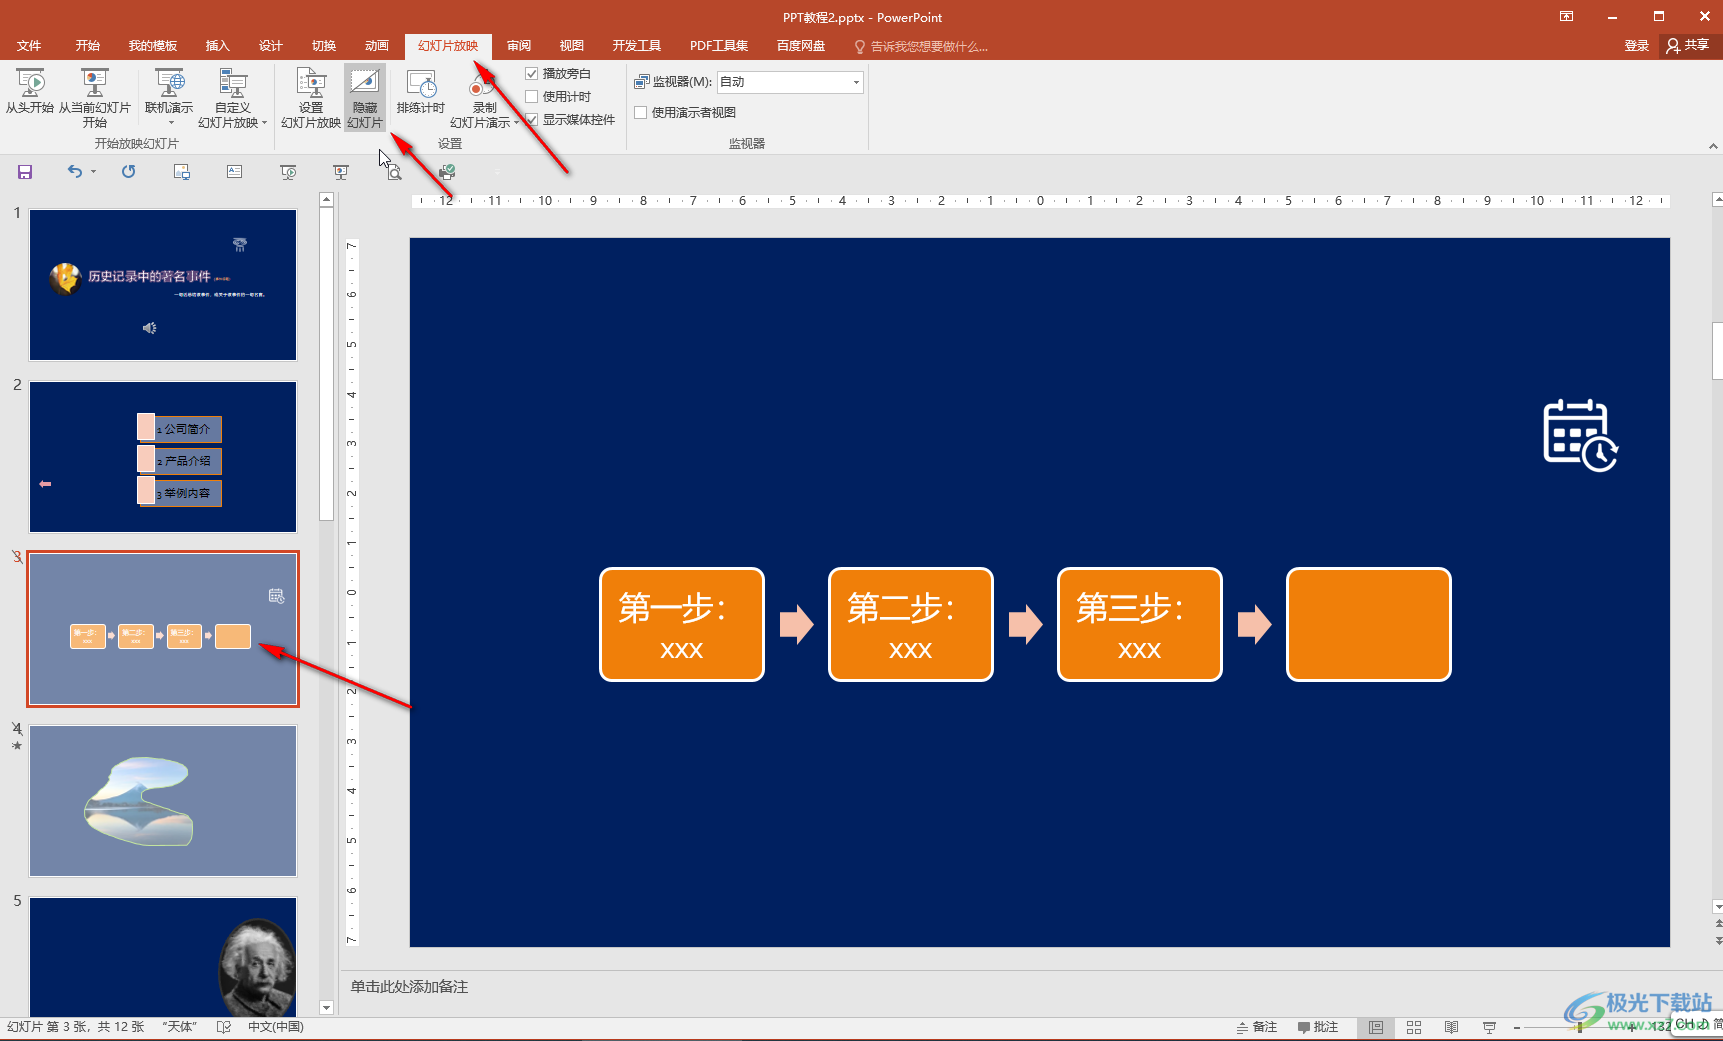This screenshot has height=1041, width=1723.
Task: Start slideshow from beginning (从头开始)
Action: (x=30, y=92)
